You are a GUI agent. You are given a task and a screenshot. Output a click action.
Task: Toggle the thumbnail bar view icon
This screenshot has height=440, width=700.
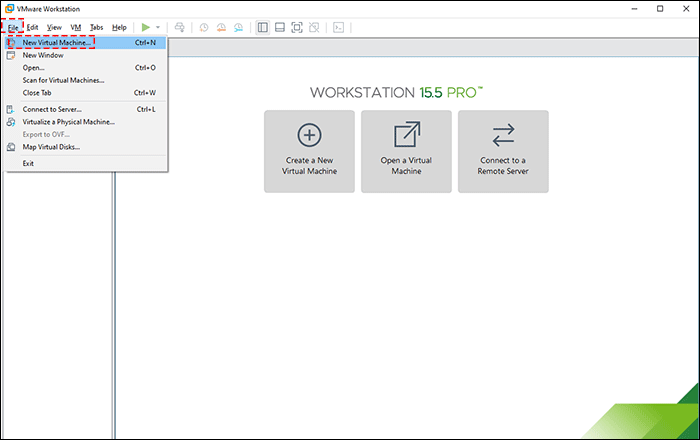point(280,28)
